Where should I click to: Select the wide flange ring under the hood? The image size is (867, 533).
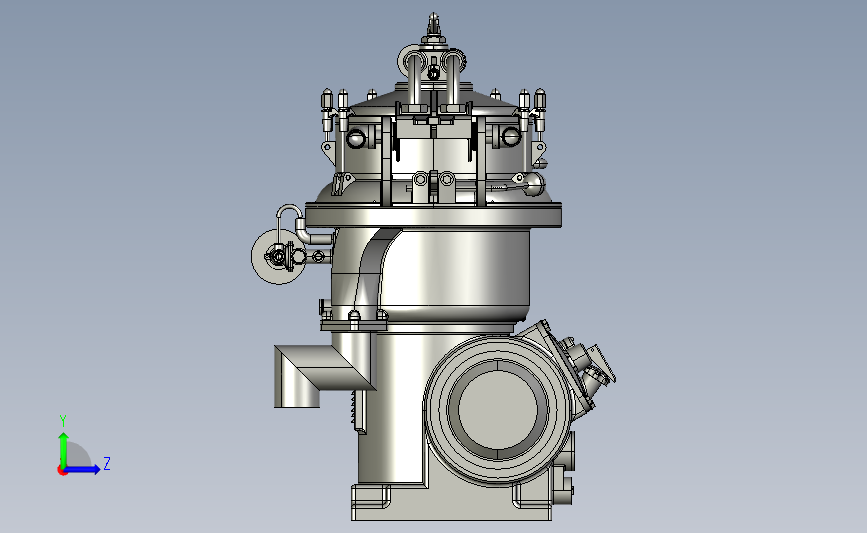pos(434,216)
